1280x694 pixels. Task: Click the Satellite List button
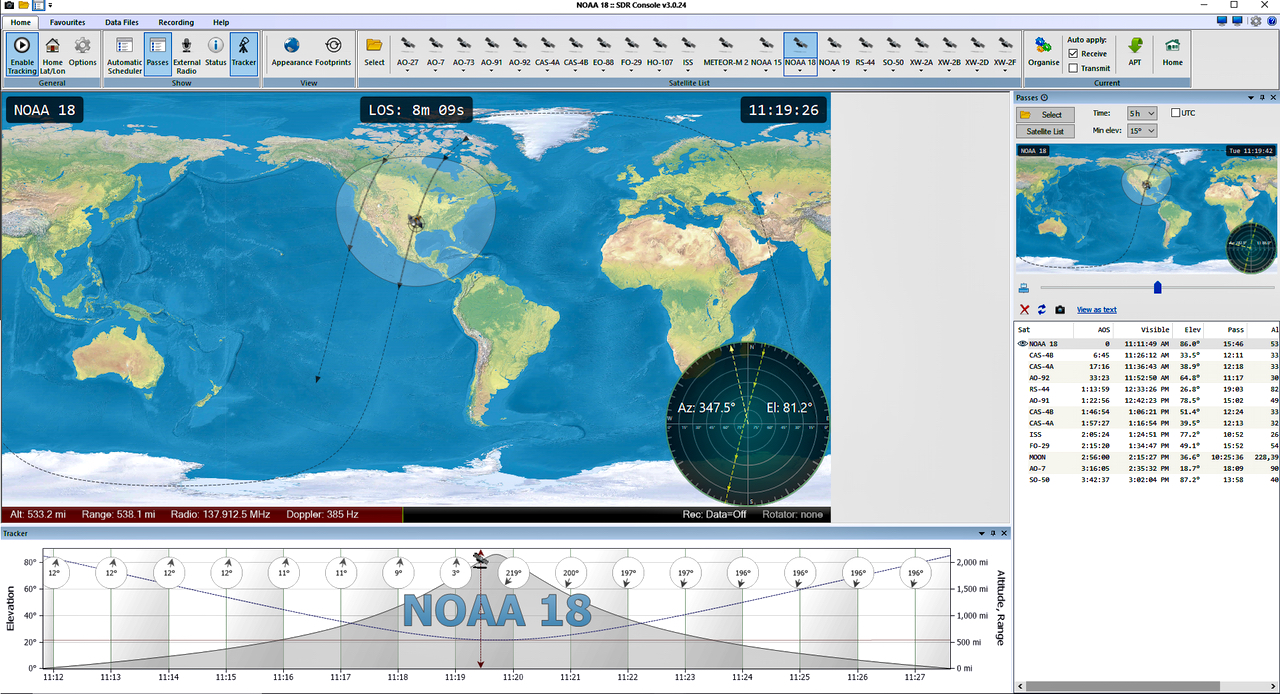[x=1045, y=131]
